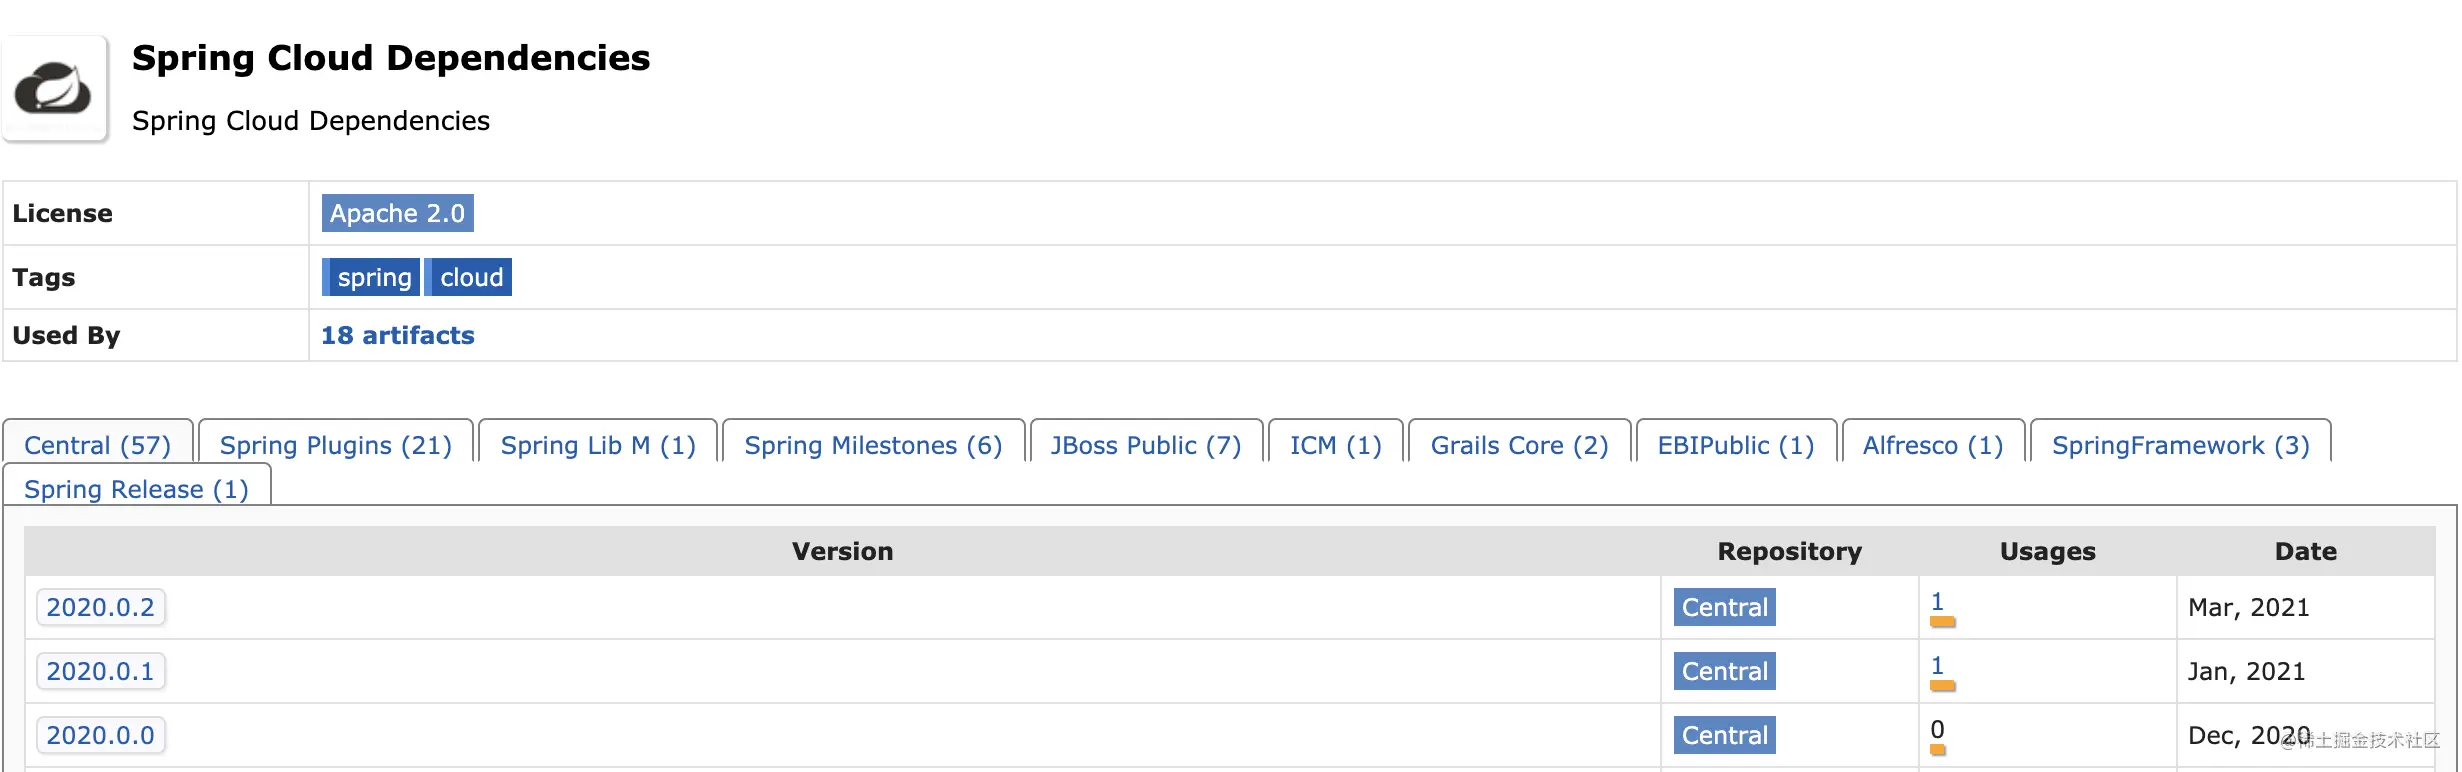The width and height of the screenshot is (2462, 772).
Task: Switch to the Alfresco (1) tab
Action: [1933, 444]
